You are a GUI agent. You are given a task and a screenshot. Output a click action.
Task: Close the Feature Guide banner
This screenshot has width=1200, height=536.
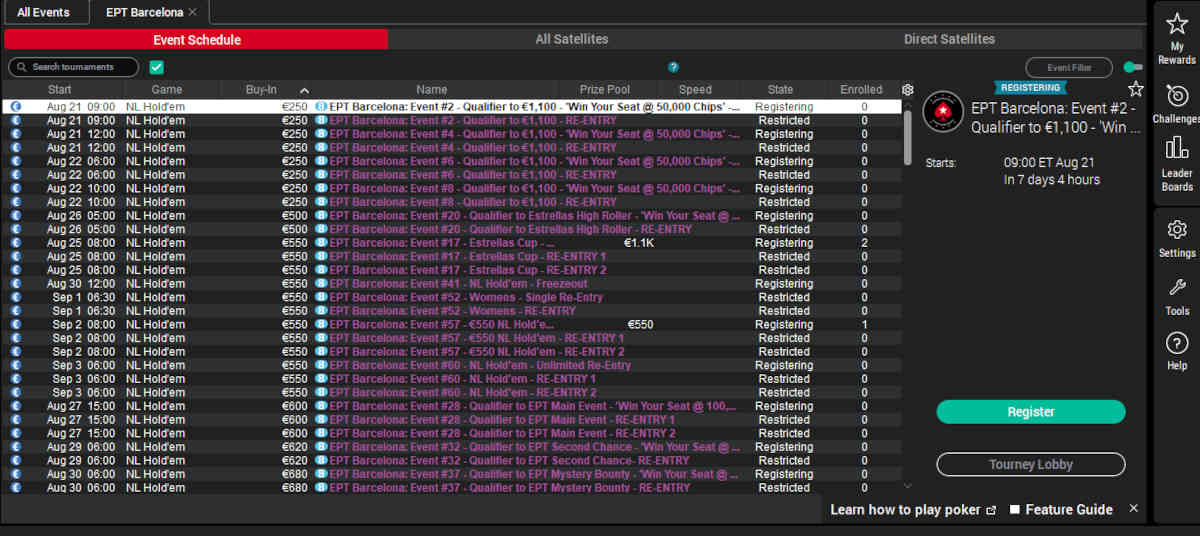(1133, 508)
